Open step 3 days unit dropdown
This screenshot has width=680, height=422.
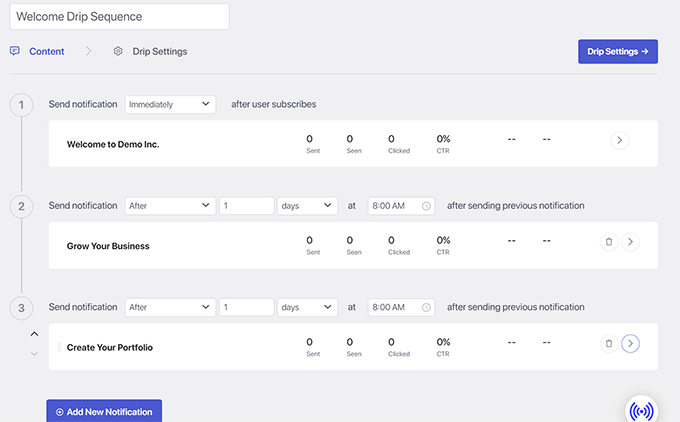tap(307, 307)
